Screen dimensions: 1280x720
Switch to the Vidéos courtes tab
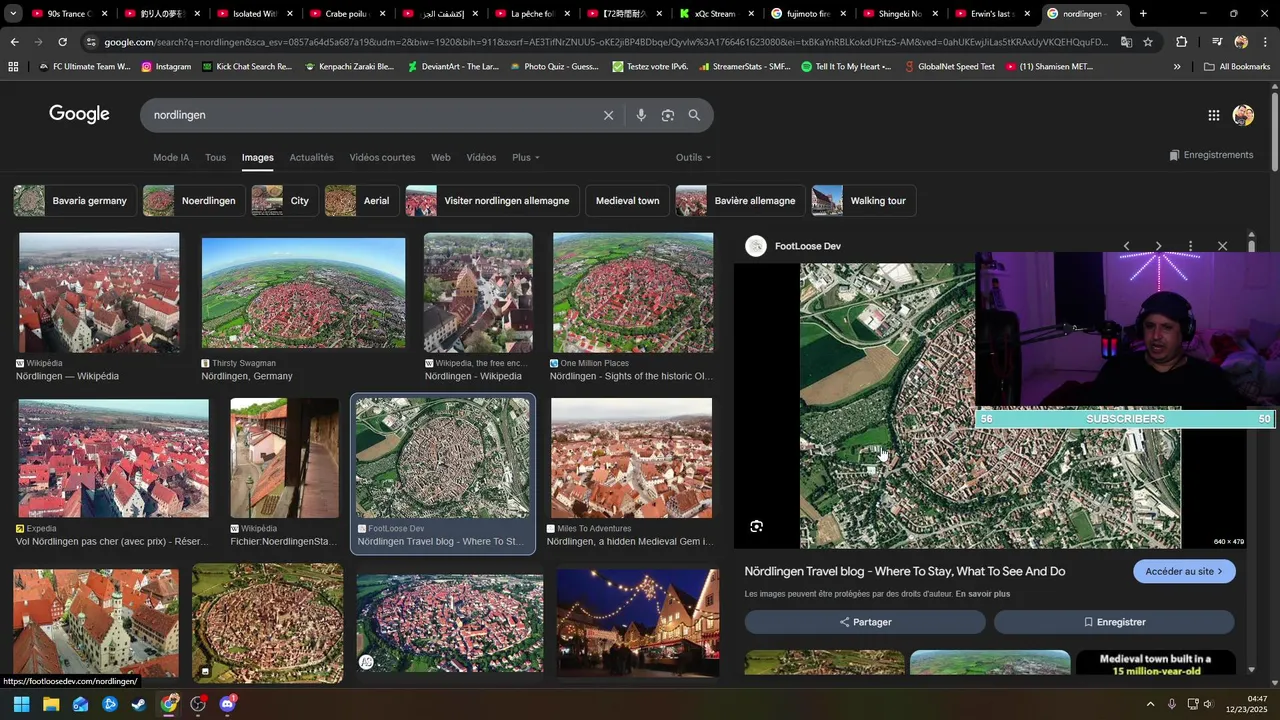pyautogui.click(x=382, y=157)
